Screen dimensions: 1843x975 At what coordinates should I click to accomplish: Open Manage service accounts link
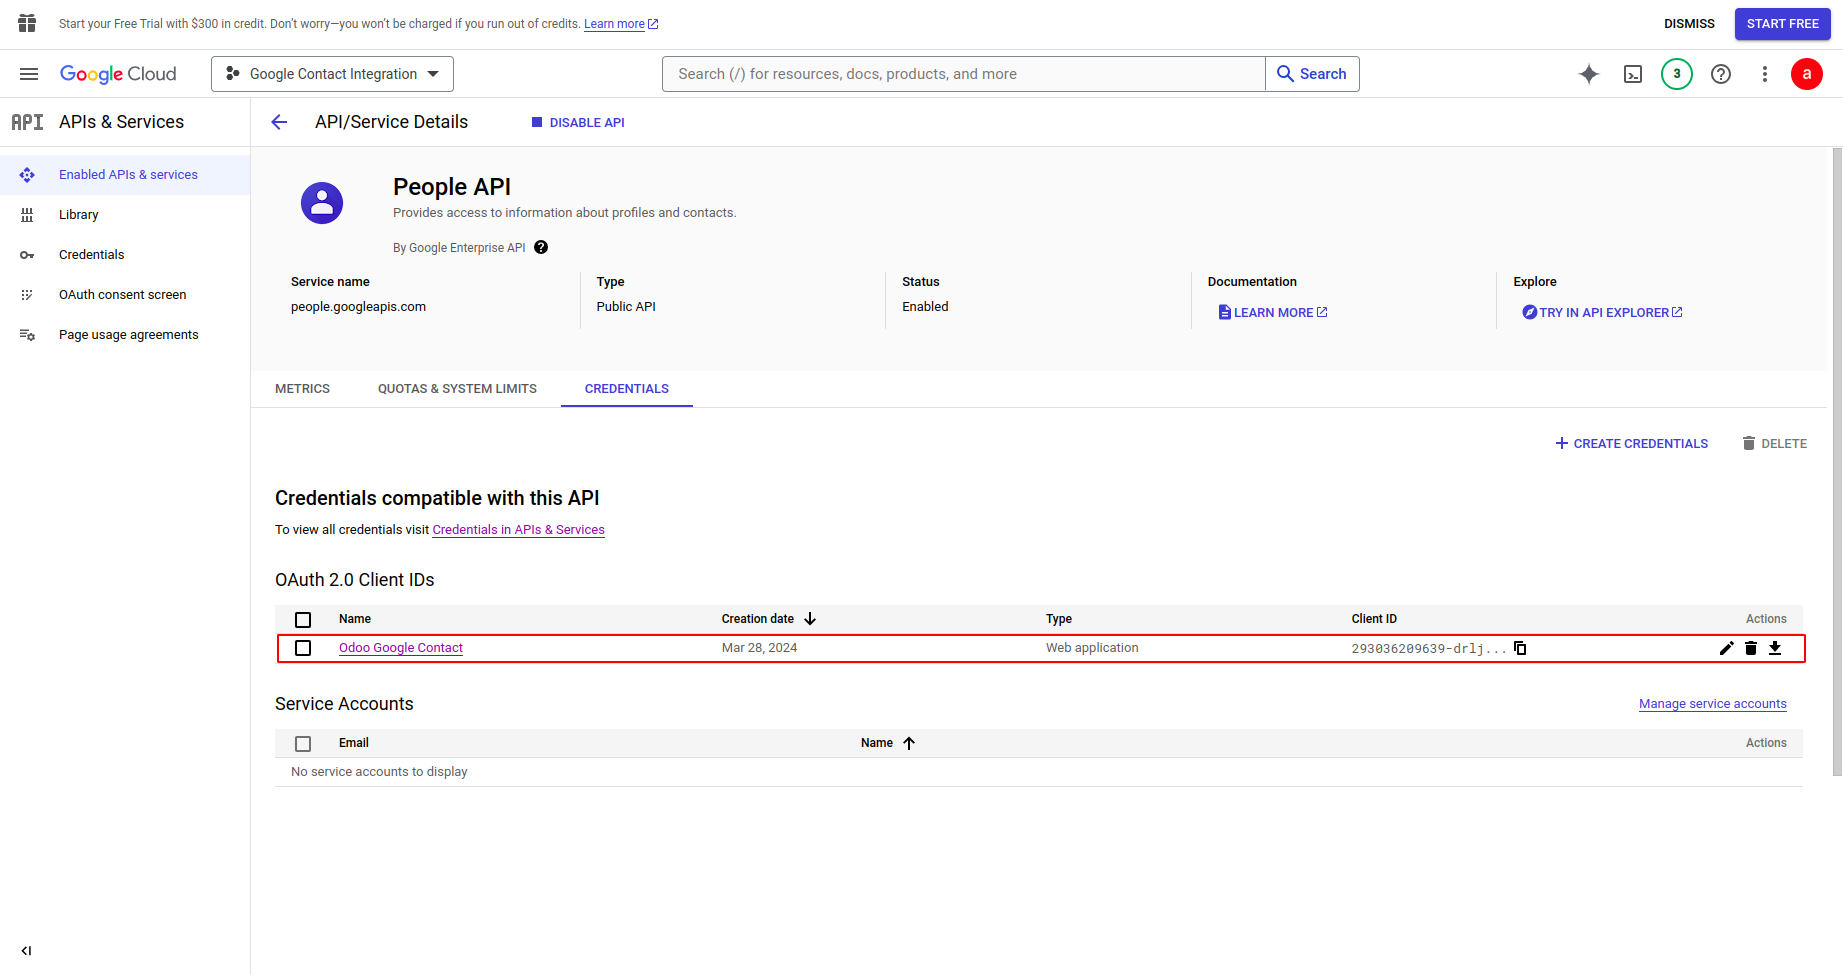1713,704
